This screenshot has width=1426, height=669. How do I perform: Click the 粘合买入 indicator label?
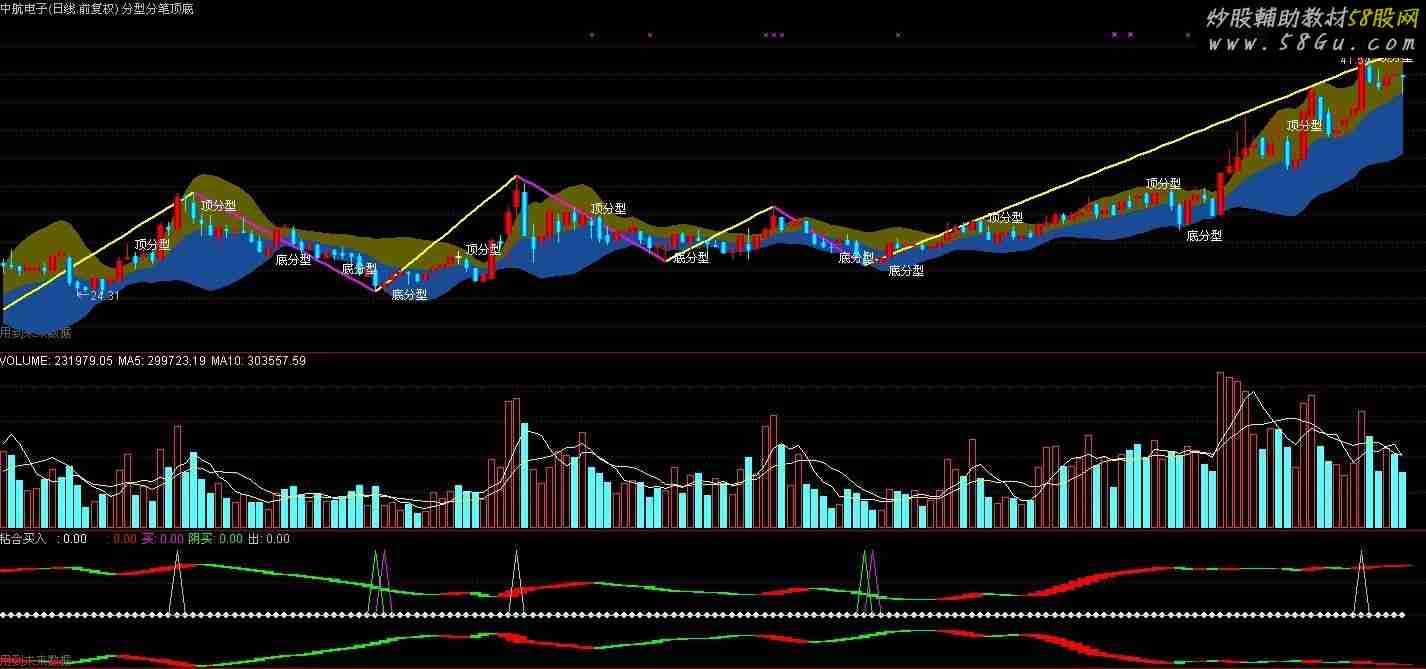coord(24,539)
